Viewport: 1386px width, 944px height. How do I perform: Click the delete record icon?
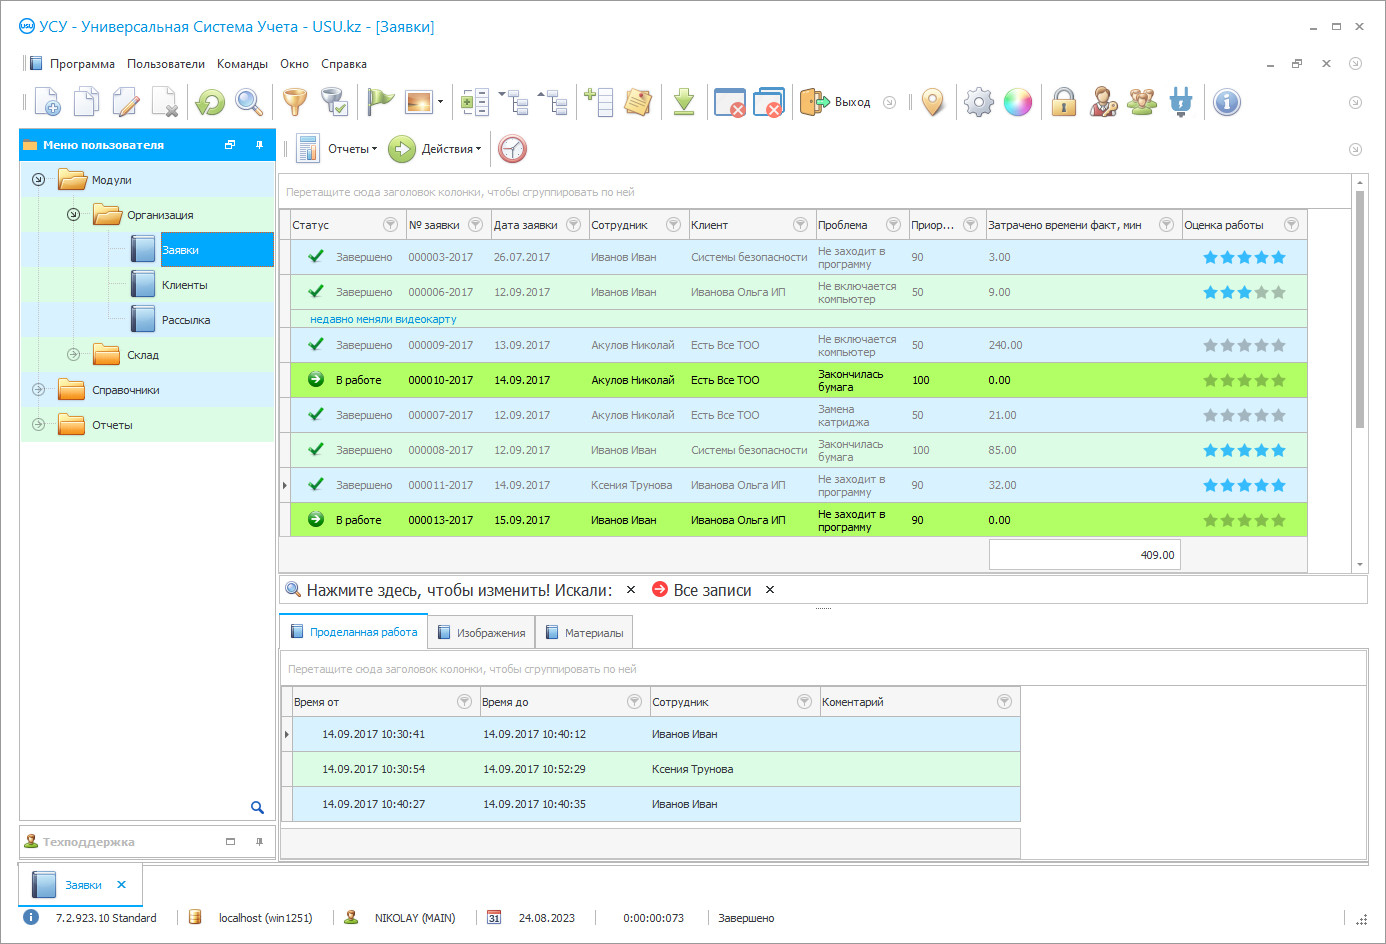coord(165,102)
